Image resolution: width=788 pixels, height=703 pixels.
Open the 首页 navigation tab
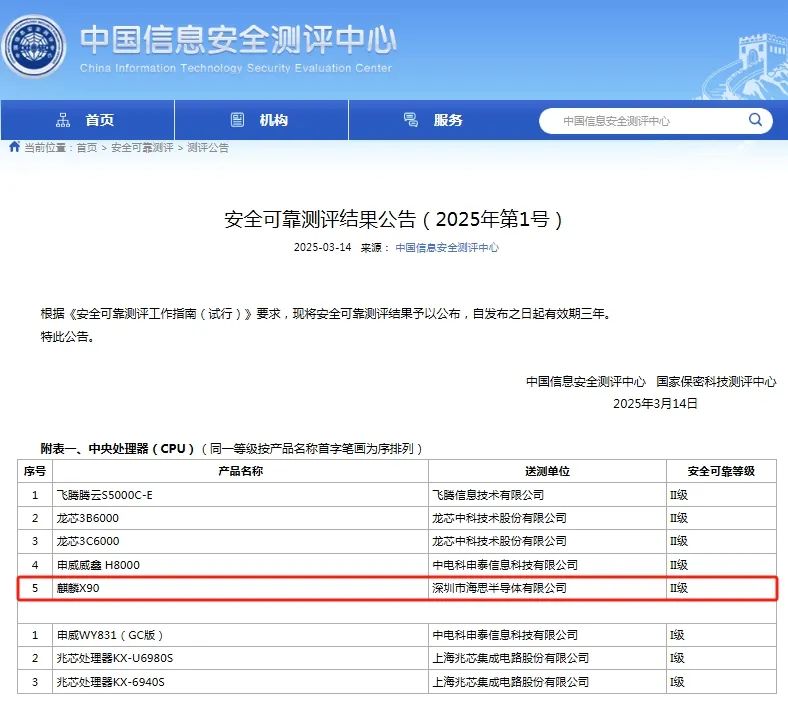(x=87, y=120)
